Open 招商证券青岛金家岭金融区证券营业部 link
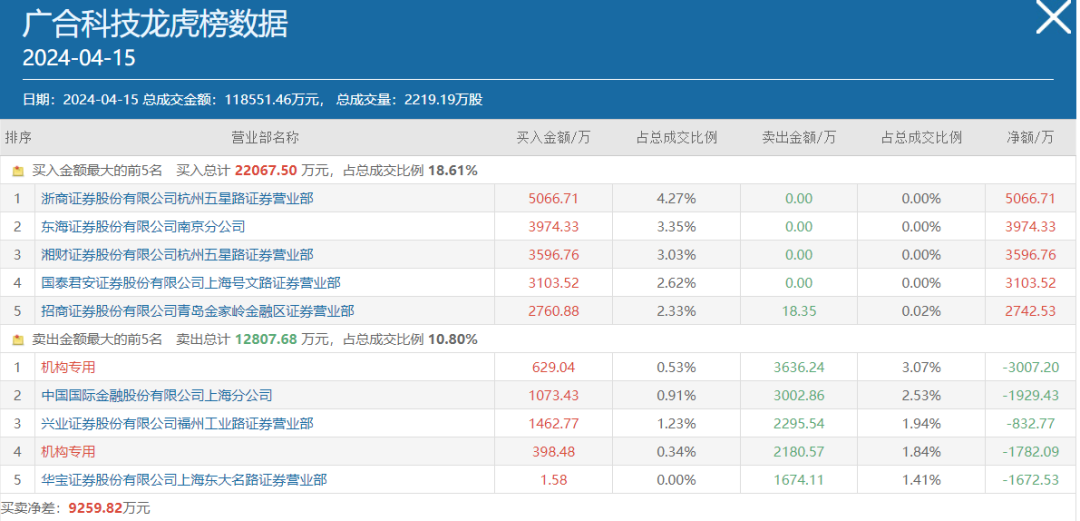 [x=198, y=311]
